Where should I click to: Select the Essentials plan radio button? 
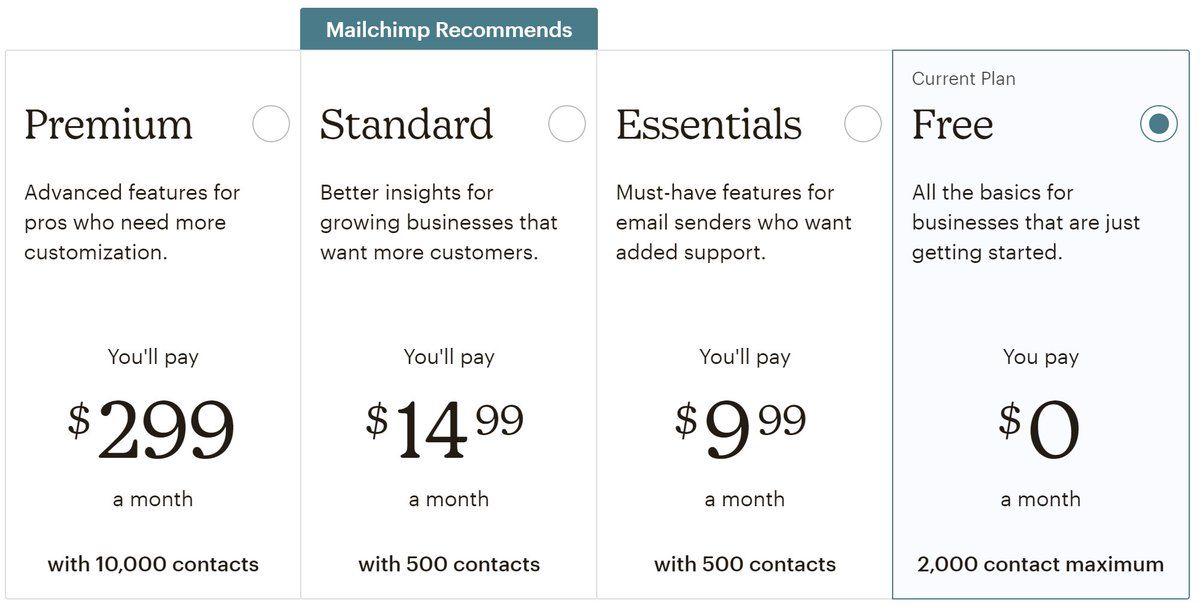[863, 124]
